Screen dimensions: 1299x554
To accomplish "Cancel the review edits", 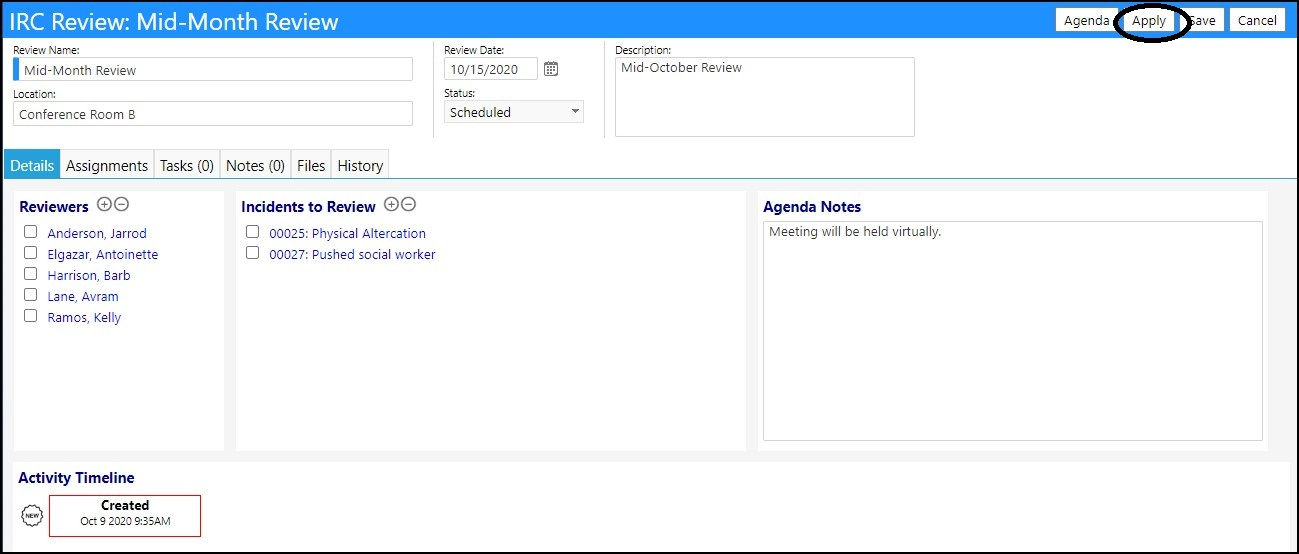I will (x=1257, y=20).
